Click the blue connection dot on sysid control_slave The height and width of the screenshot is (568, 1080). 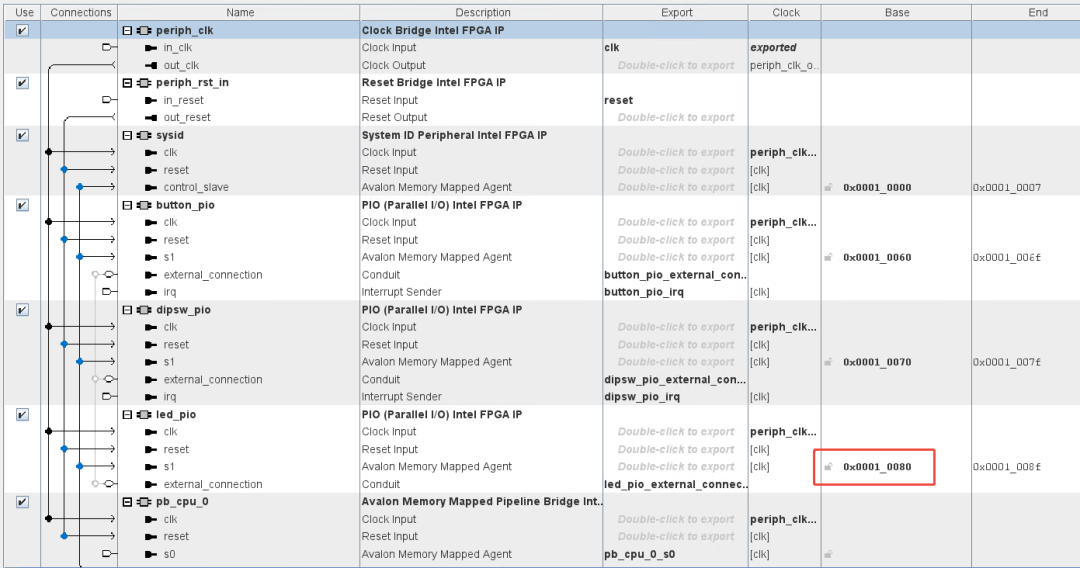click(x=80, y=187)
